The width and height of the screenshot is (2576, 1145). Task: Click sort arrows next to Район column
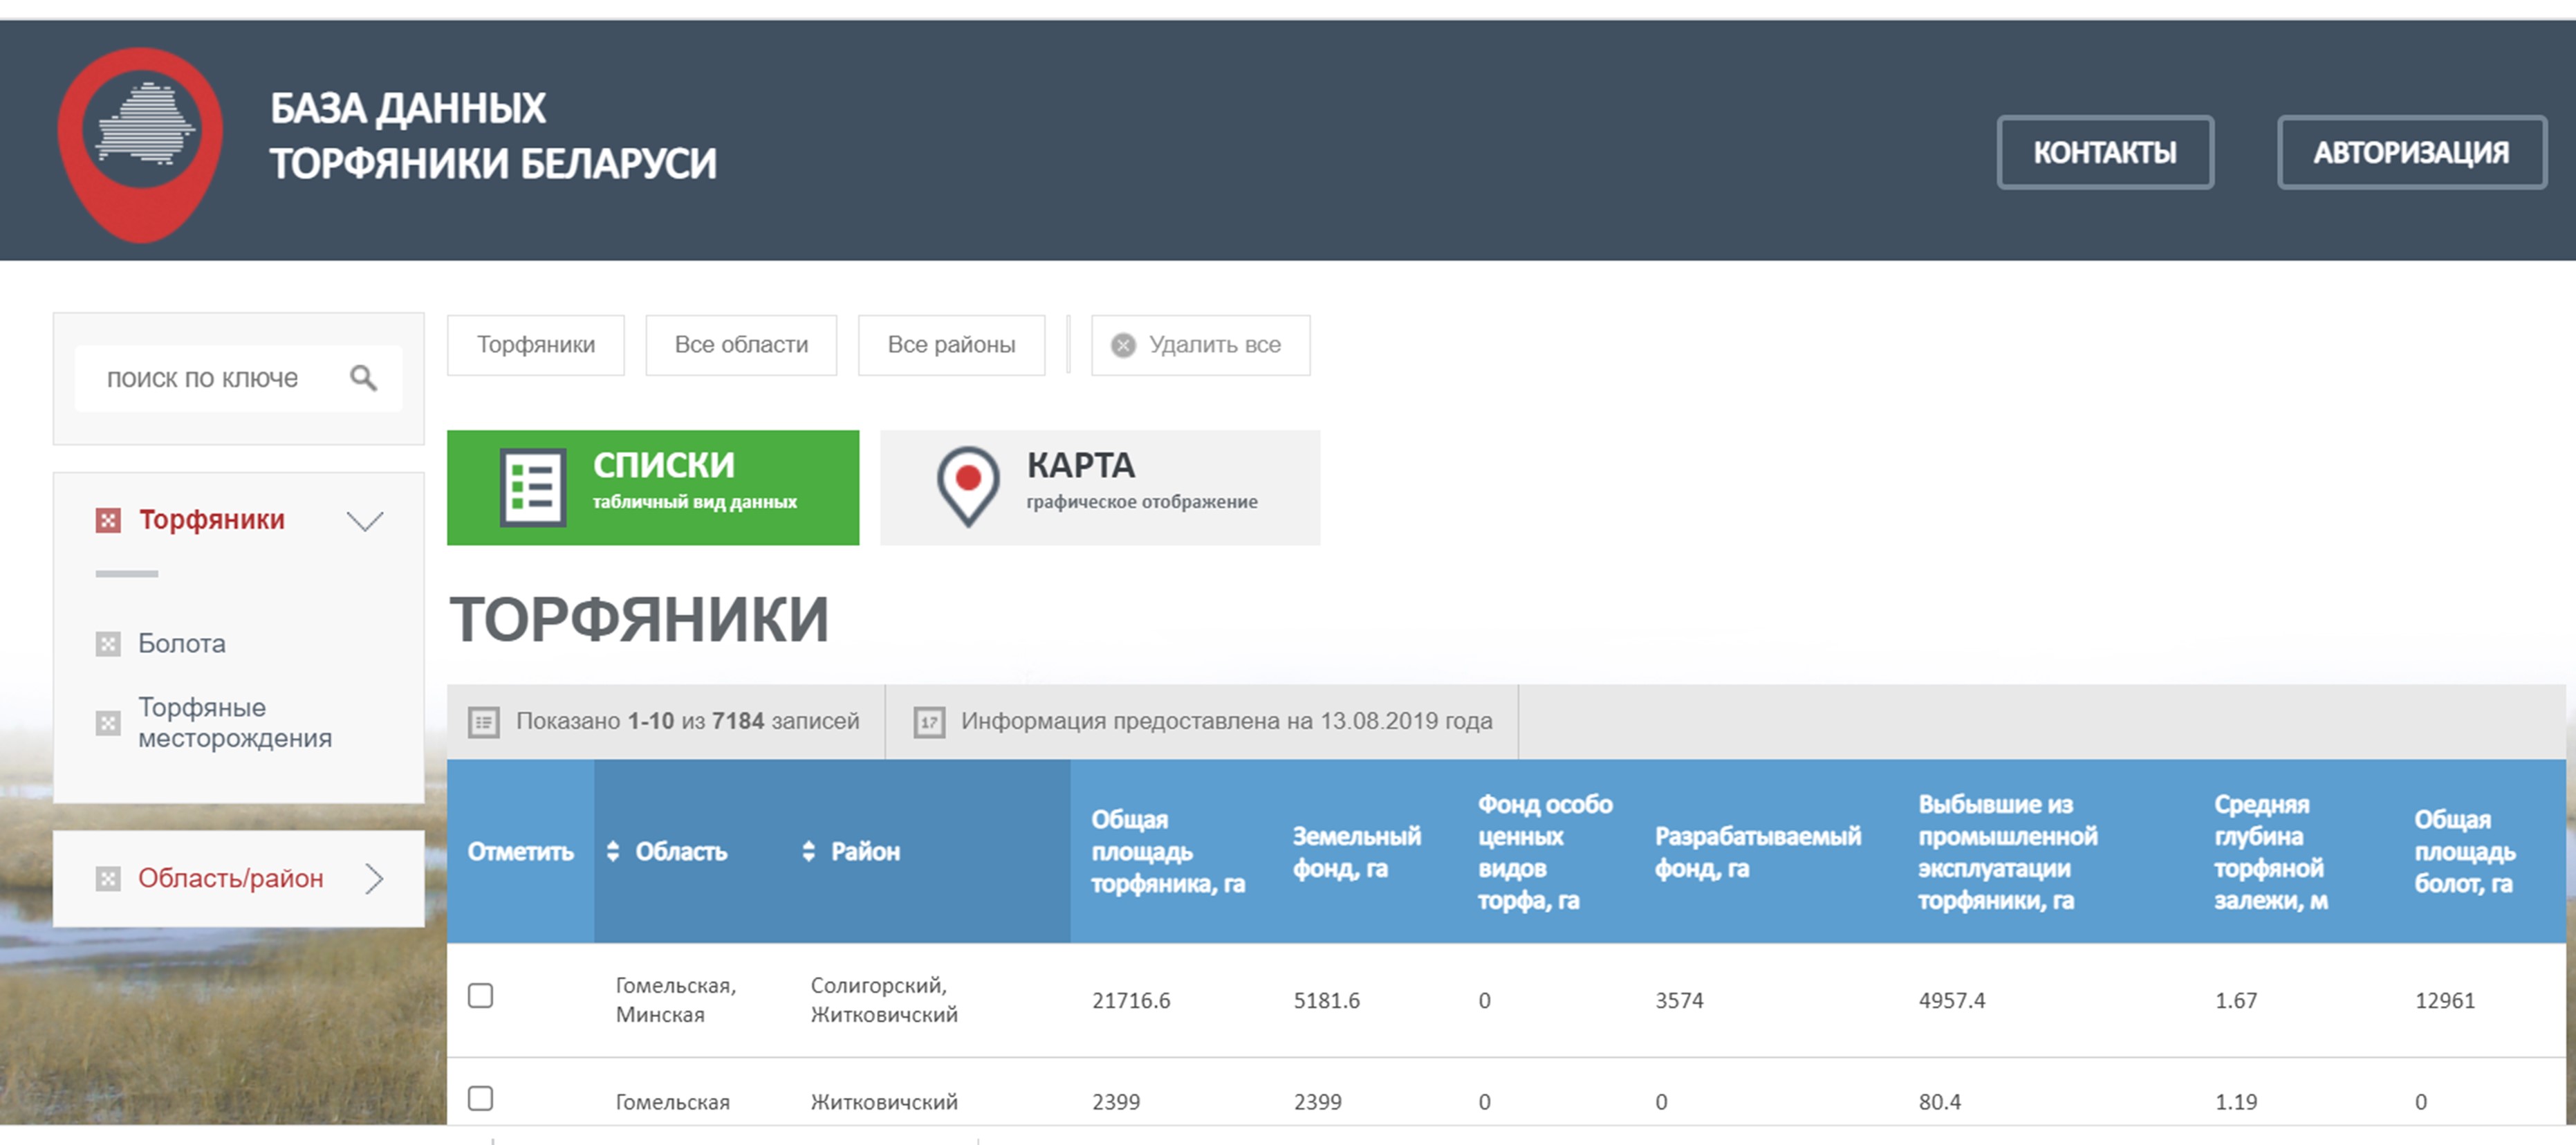click(x=808, y=851)
